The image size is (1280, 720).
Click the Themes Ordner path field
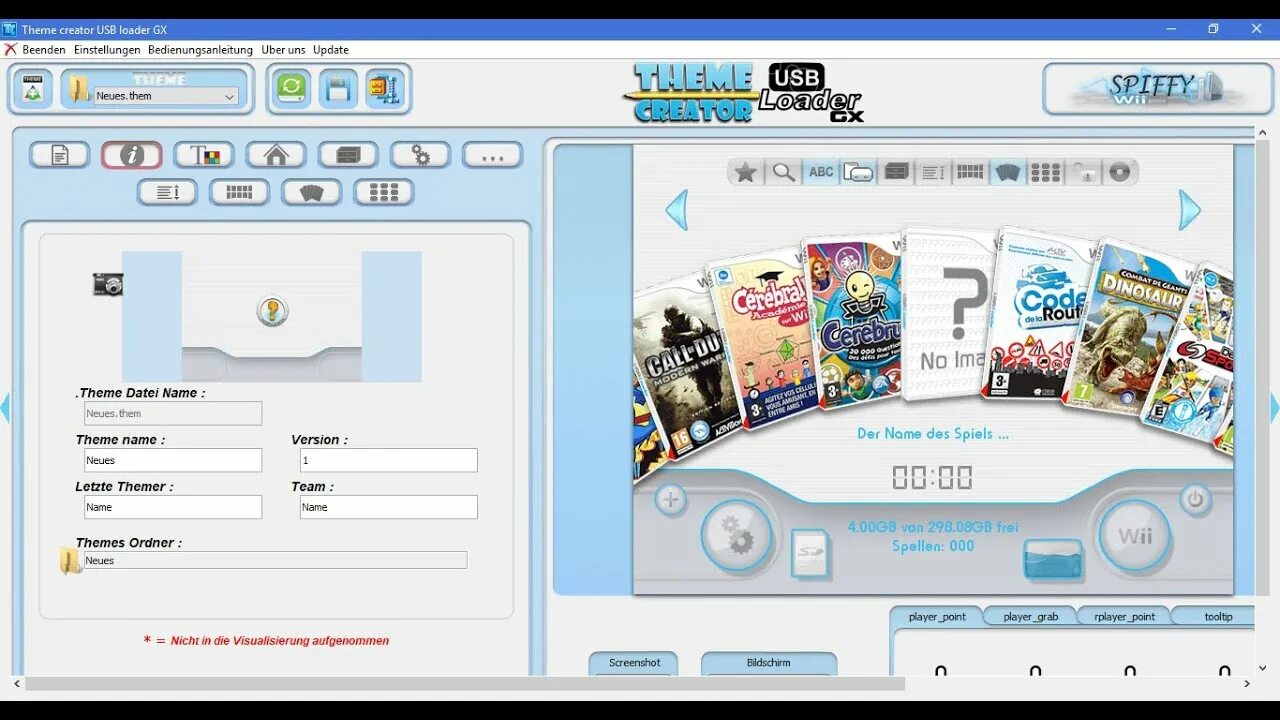(275, 560)
